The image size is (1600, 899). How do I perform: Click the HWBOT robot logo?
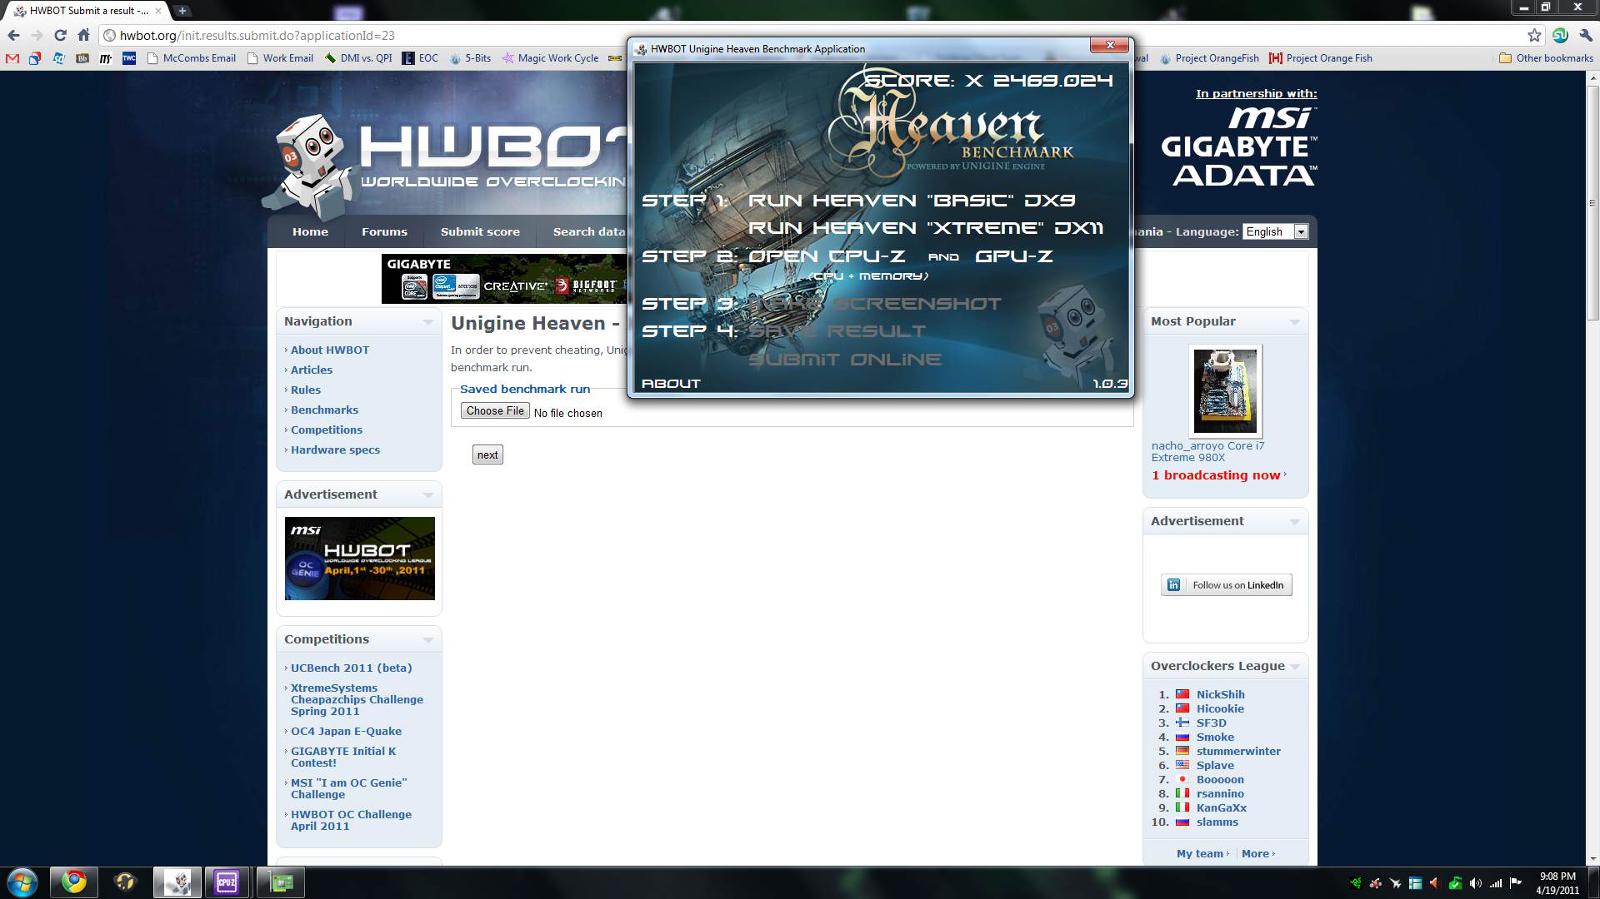pos(308,166)
